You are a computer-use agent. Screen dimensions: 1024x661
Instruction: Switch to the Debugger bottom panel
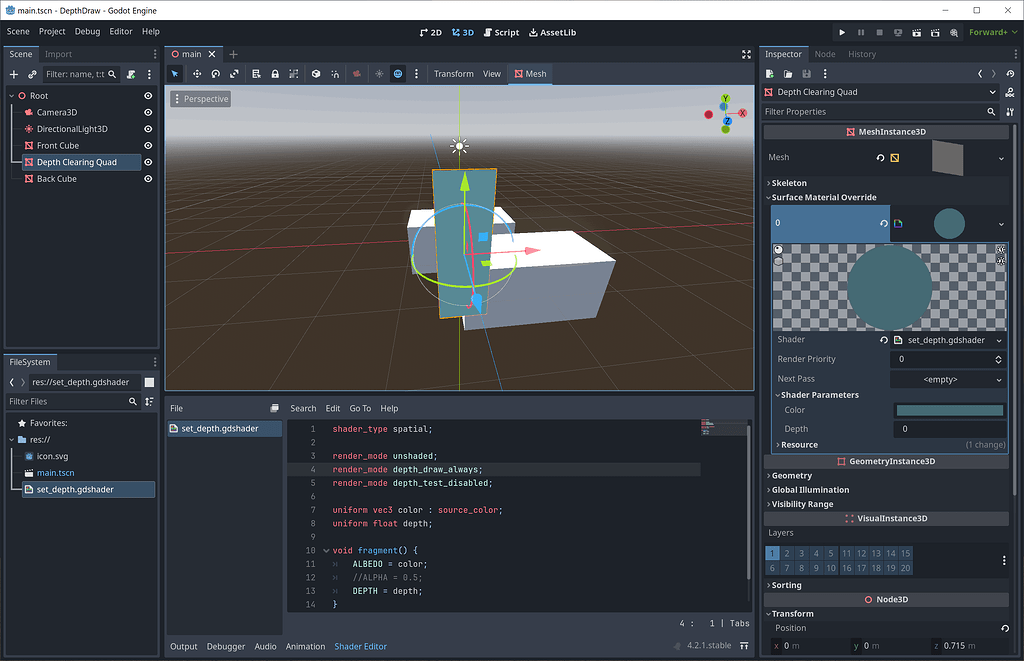click(225, 646)
